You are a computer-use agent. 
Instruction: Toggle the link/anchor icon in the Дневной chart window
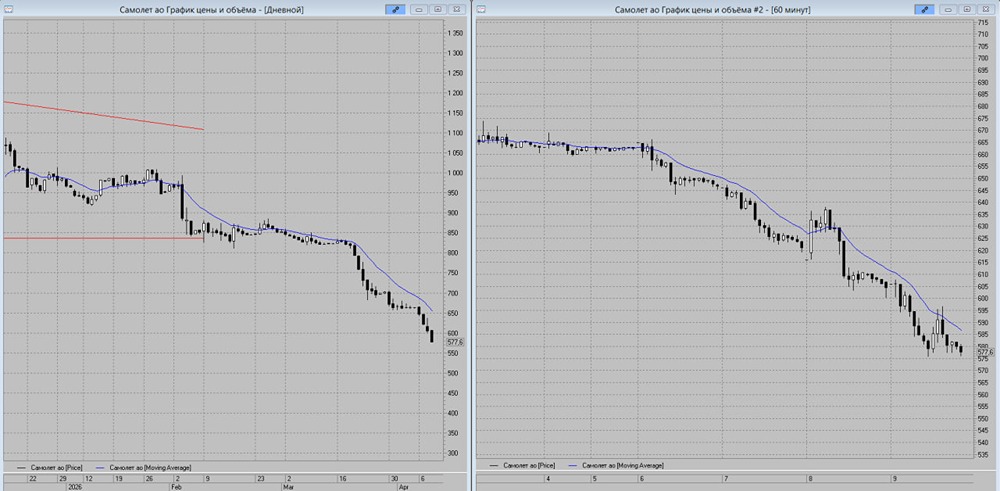pos(395,10)
